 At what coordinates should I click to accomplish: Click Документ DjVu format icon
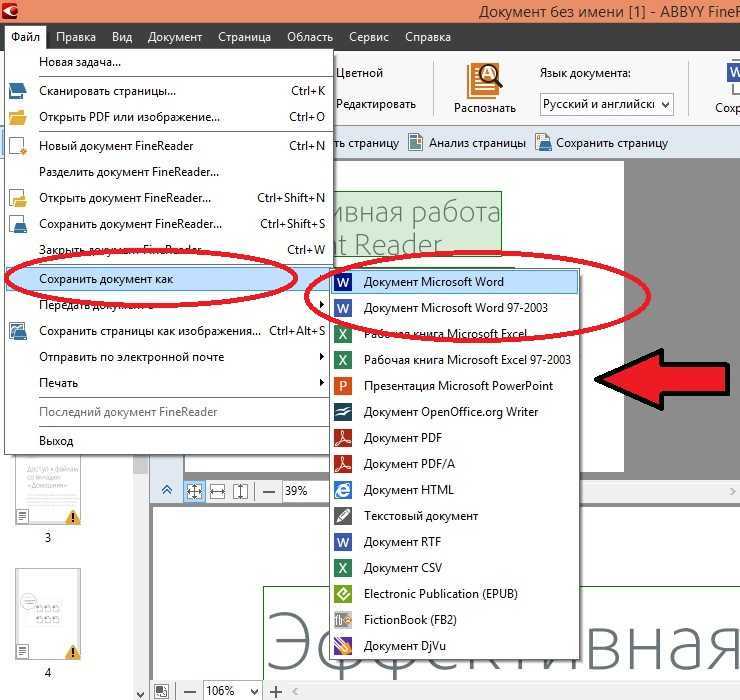tap(343, 646)
